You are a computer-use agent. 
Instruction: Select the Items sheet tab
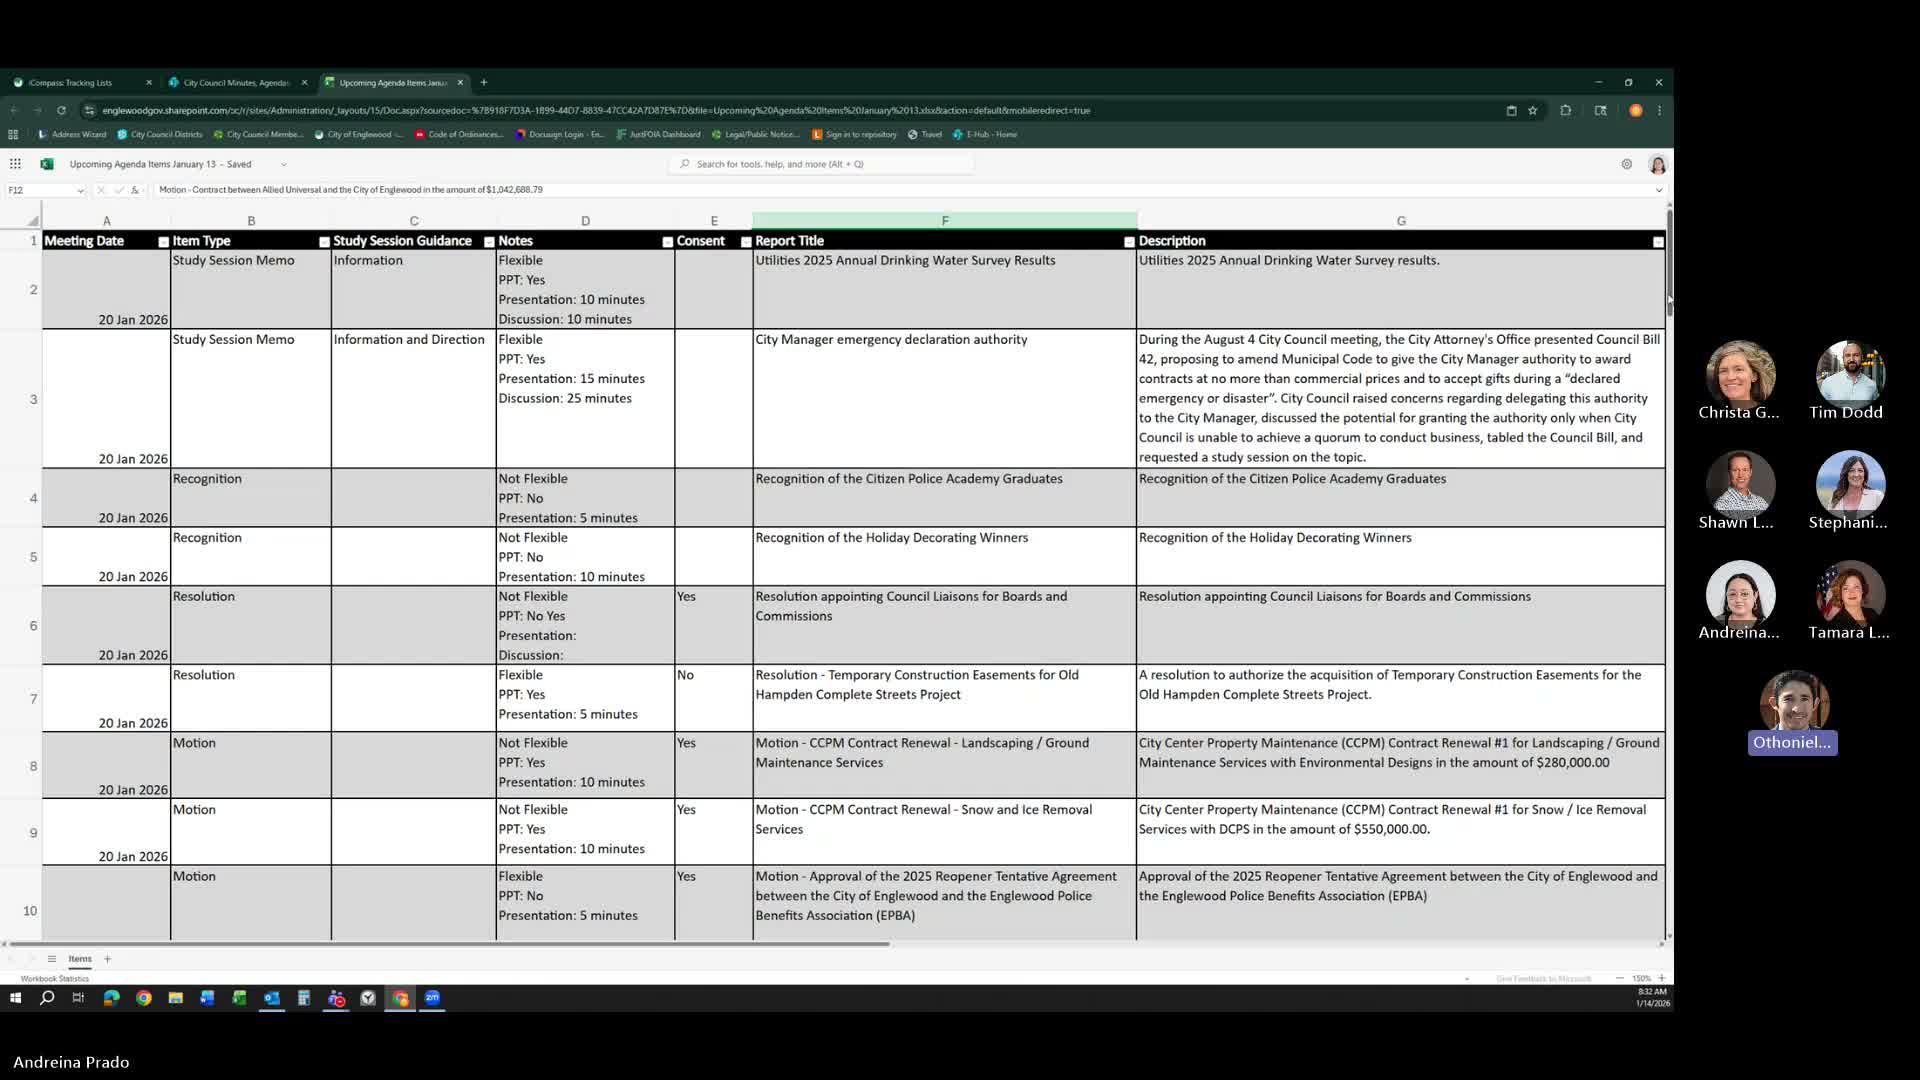point(80,959)
